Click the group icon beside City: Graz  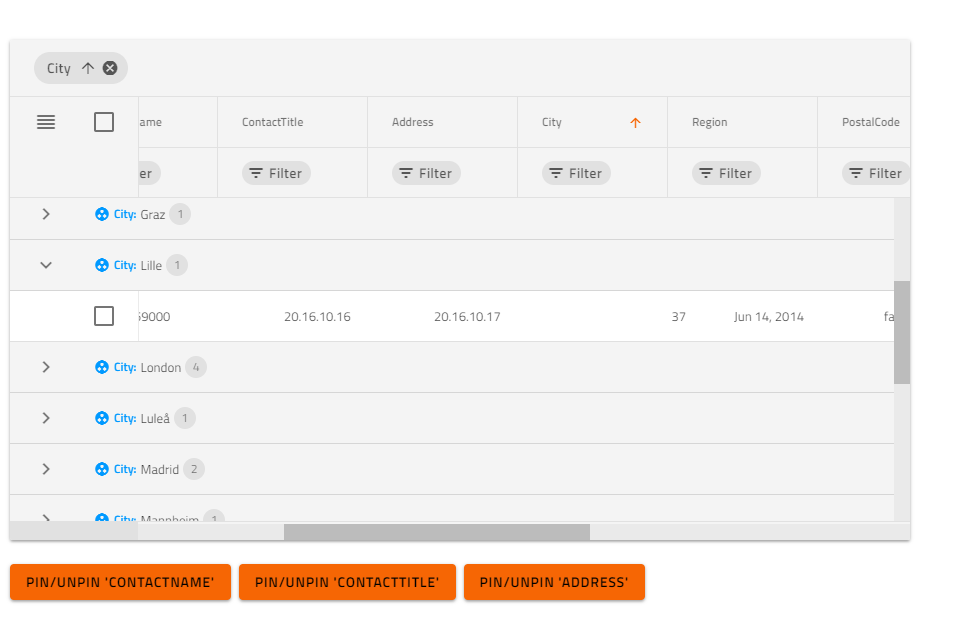102,214
